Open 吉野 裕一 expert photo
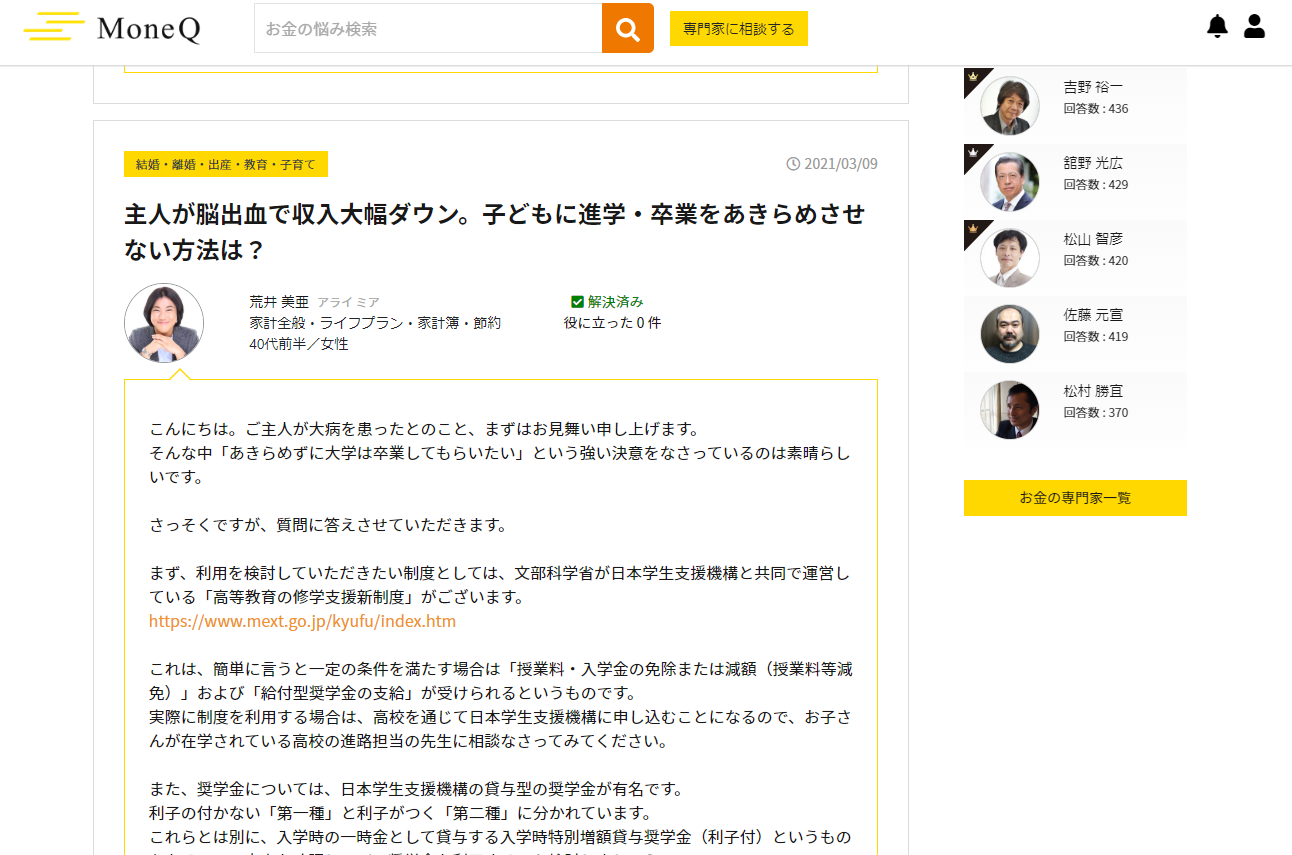The width and height of the screenshot is (1292, 855). click(x=1010, y=106)
